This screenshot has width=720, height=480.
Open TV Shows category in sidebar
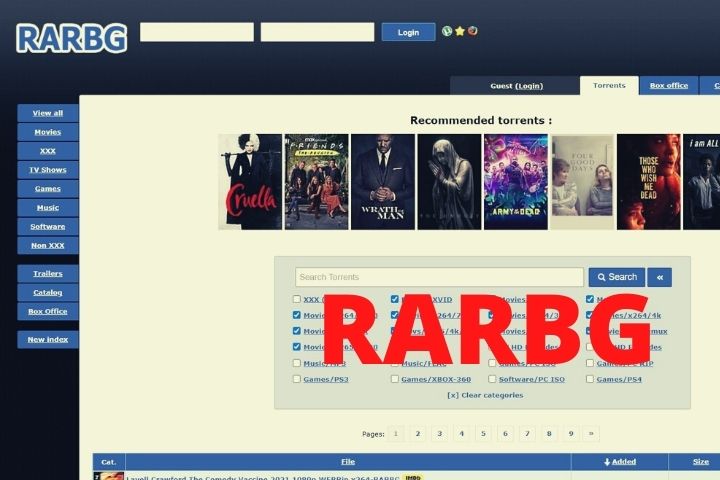click(48, 169)
